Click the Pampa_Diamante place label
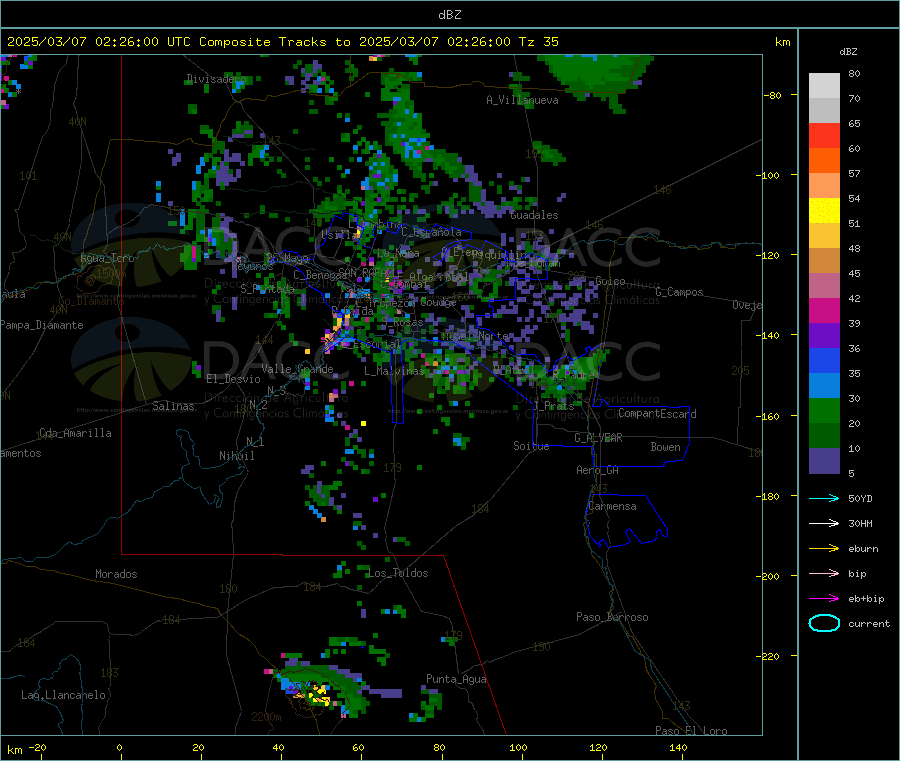 tap(42, 325)
